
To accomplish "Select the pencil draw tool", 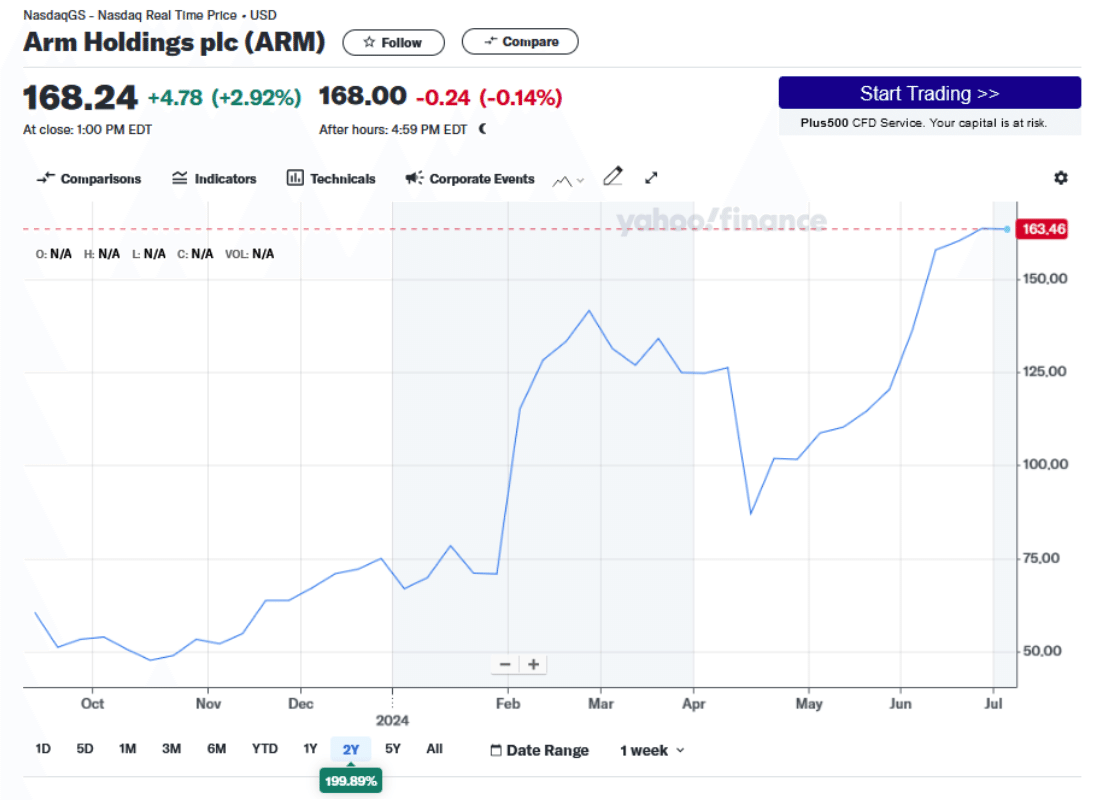I will click(x=613, y=177).
